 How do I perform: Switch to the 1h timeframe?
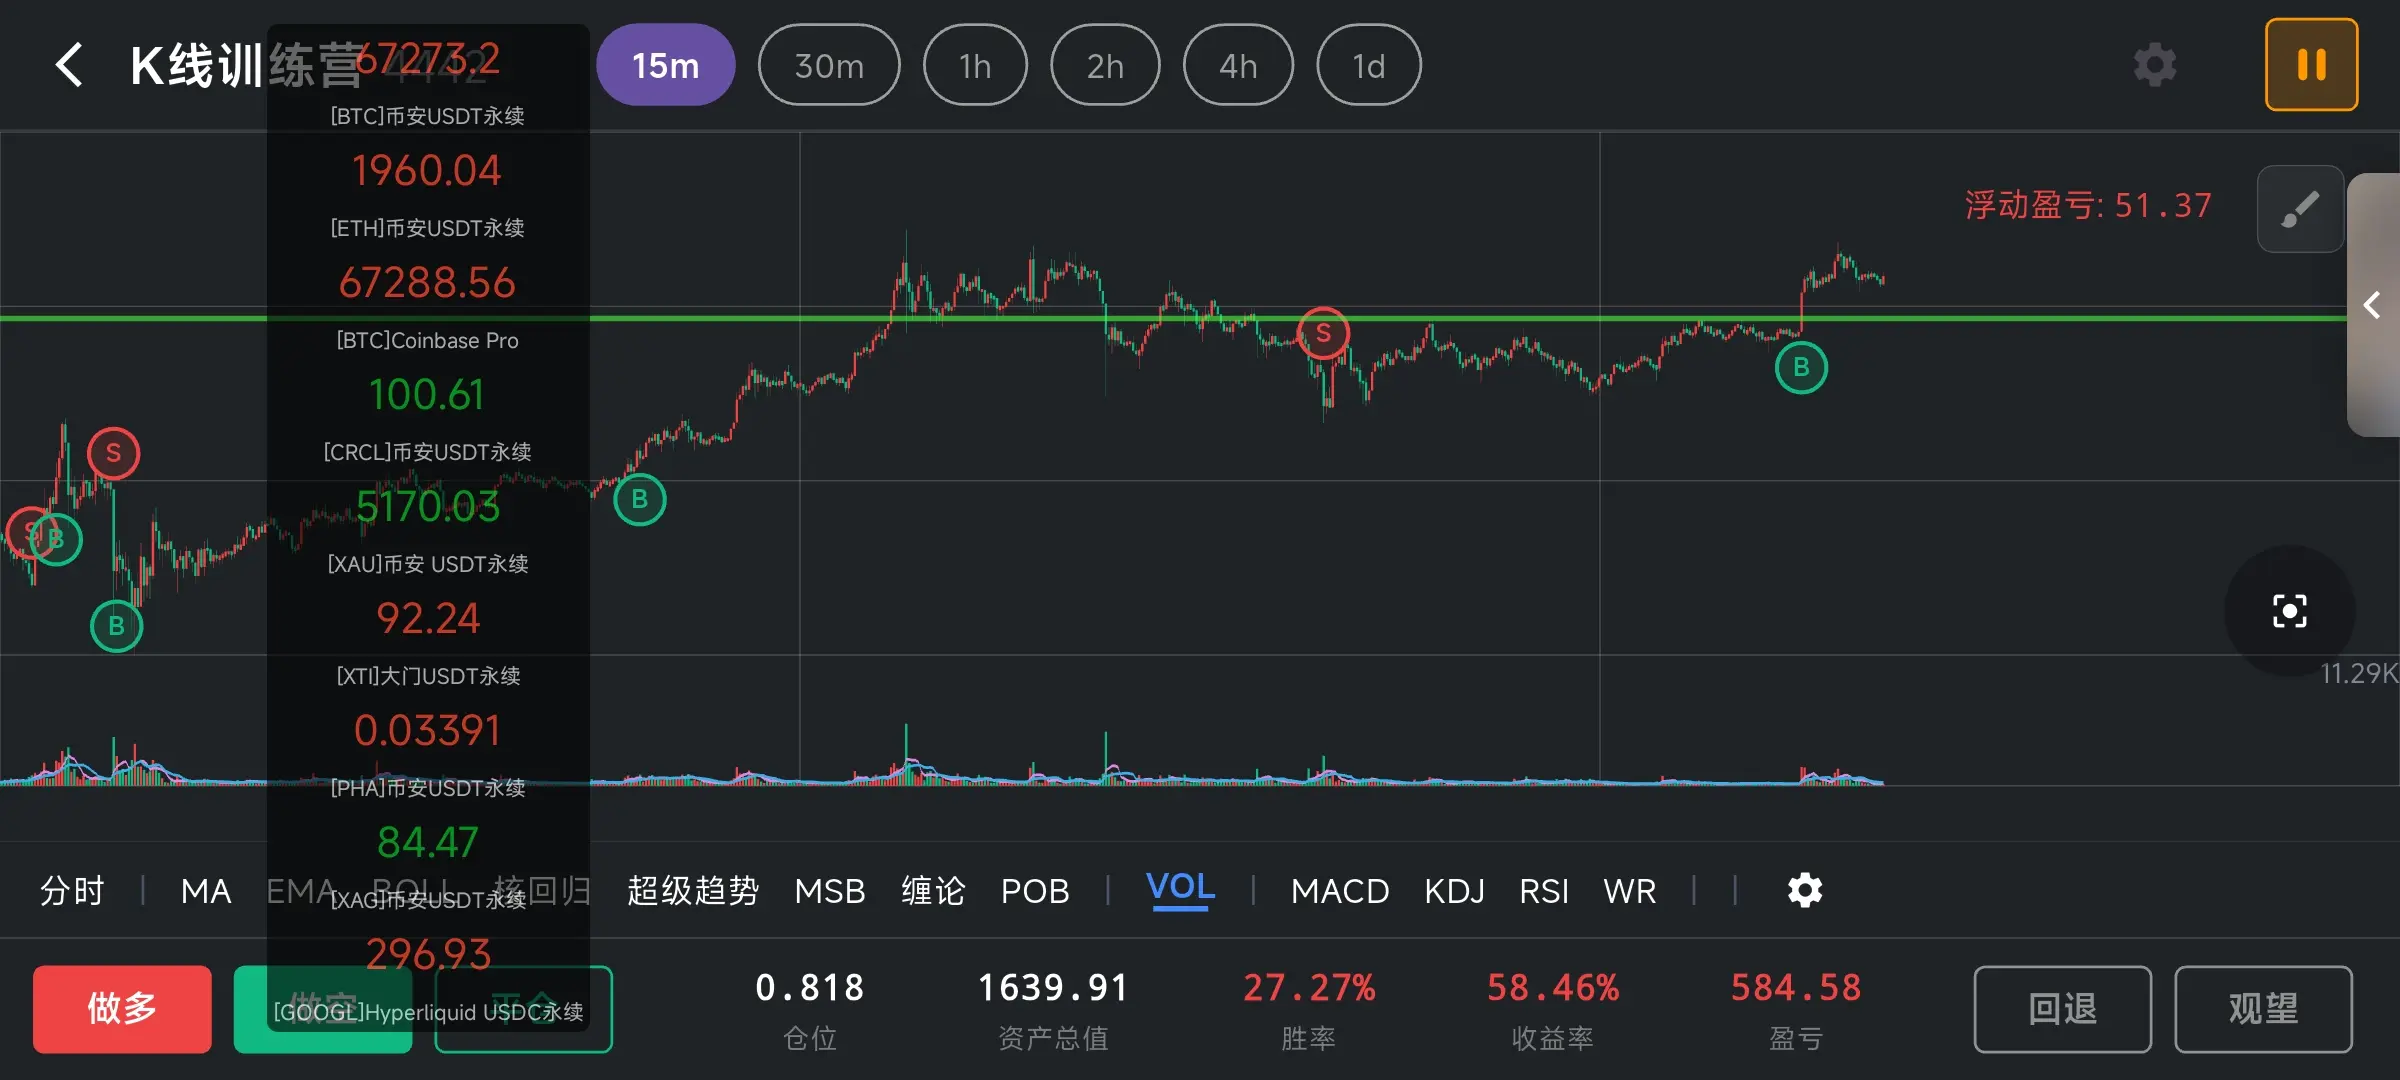(x=975, y=66)
